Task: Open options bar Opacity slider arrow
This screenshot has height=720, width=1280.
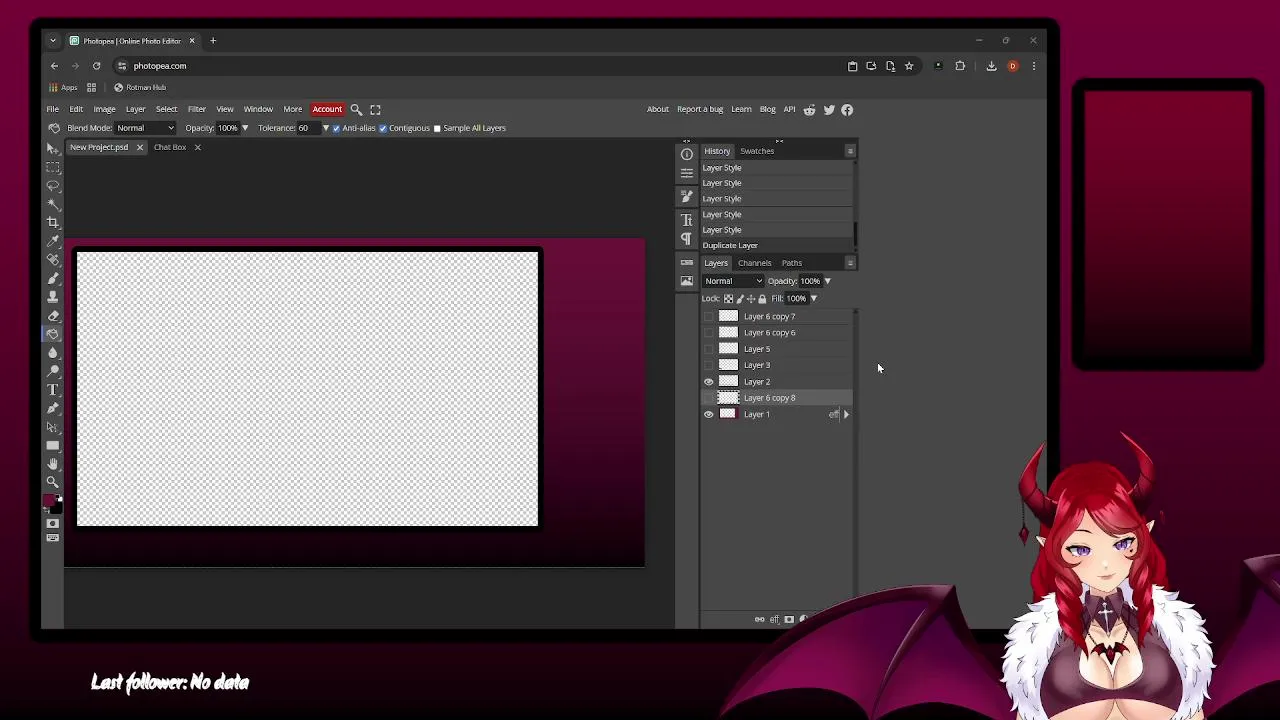Action: pos(245,128)
